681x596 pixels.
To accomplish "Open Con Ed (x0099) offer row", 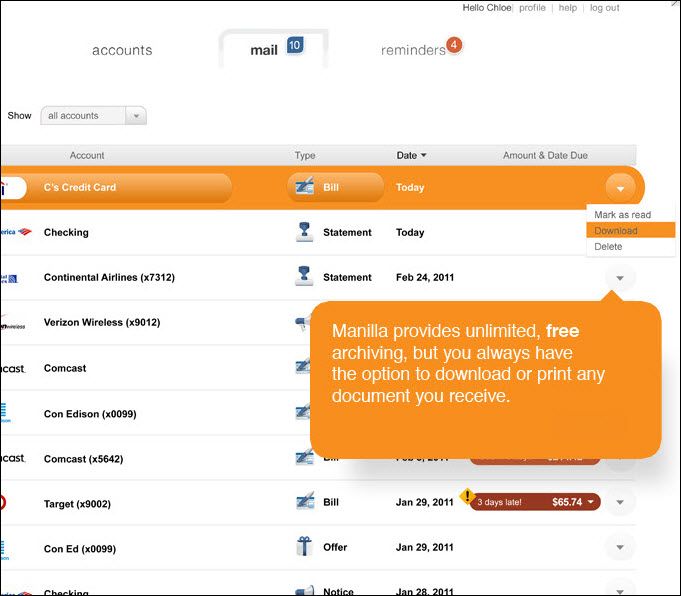I will tap(318, 548).
